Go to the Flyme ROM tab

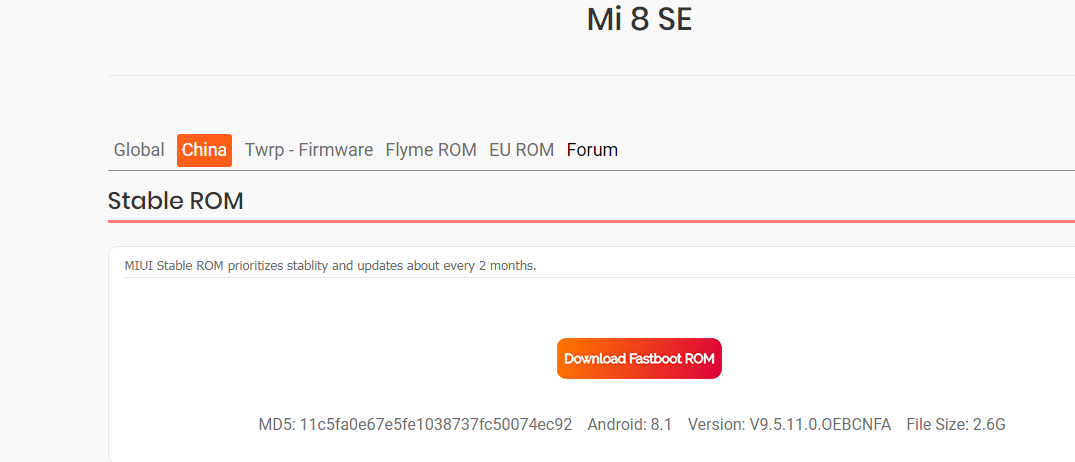[430, 150]
